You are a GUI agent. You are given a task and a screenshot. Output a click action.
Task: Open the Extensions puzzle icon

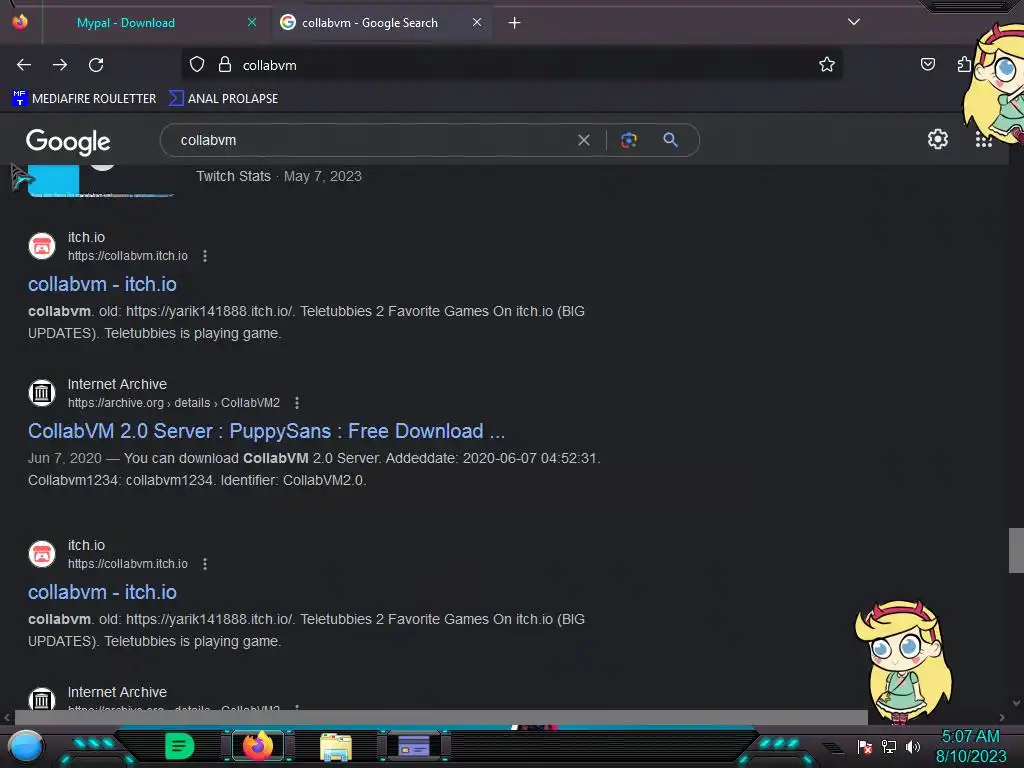point(964,64)
